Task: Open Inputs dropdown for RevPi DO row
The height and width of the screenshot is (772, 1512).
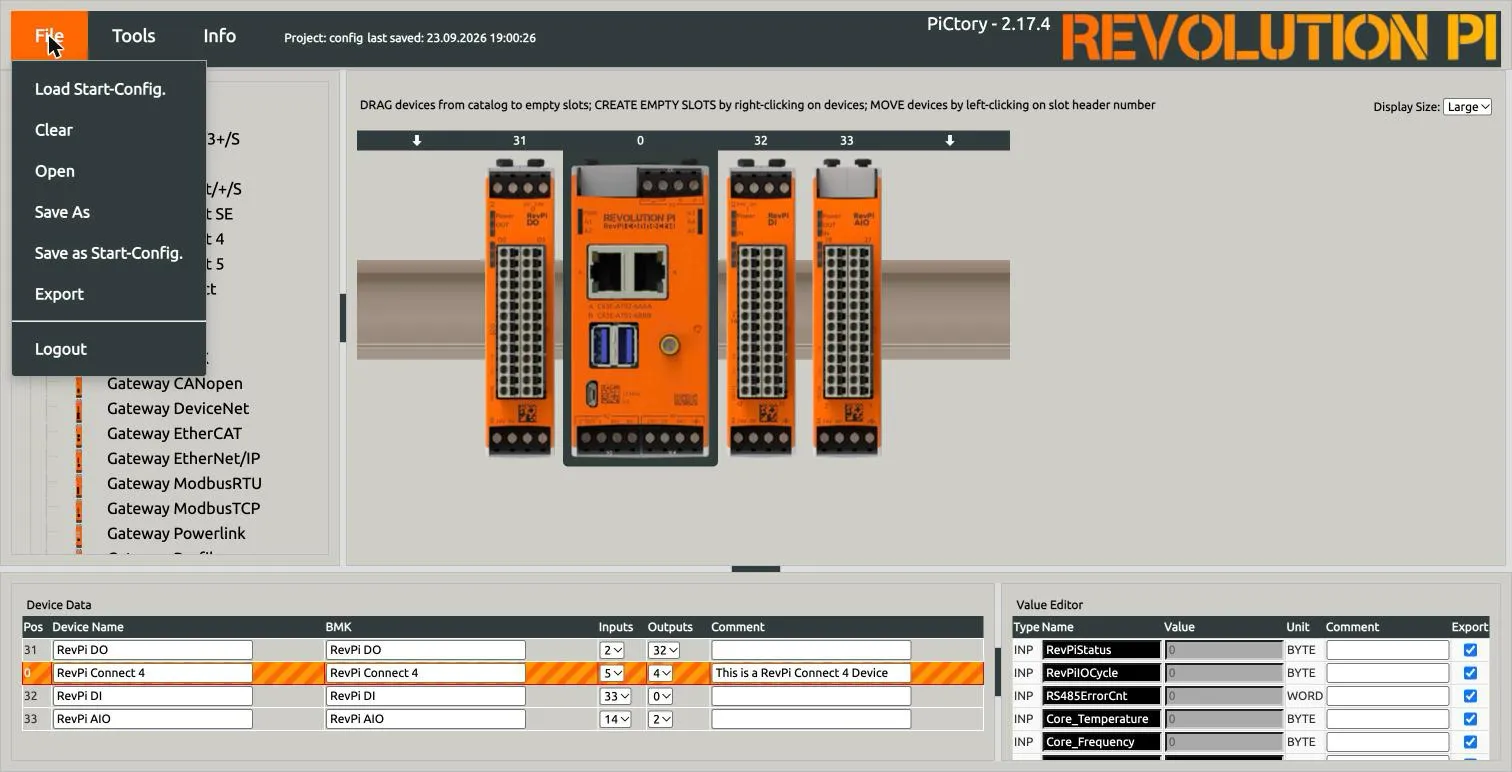Action: pyautogui.click(x=612, y=650)
